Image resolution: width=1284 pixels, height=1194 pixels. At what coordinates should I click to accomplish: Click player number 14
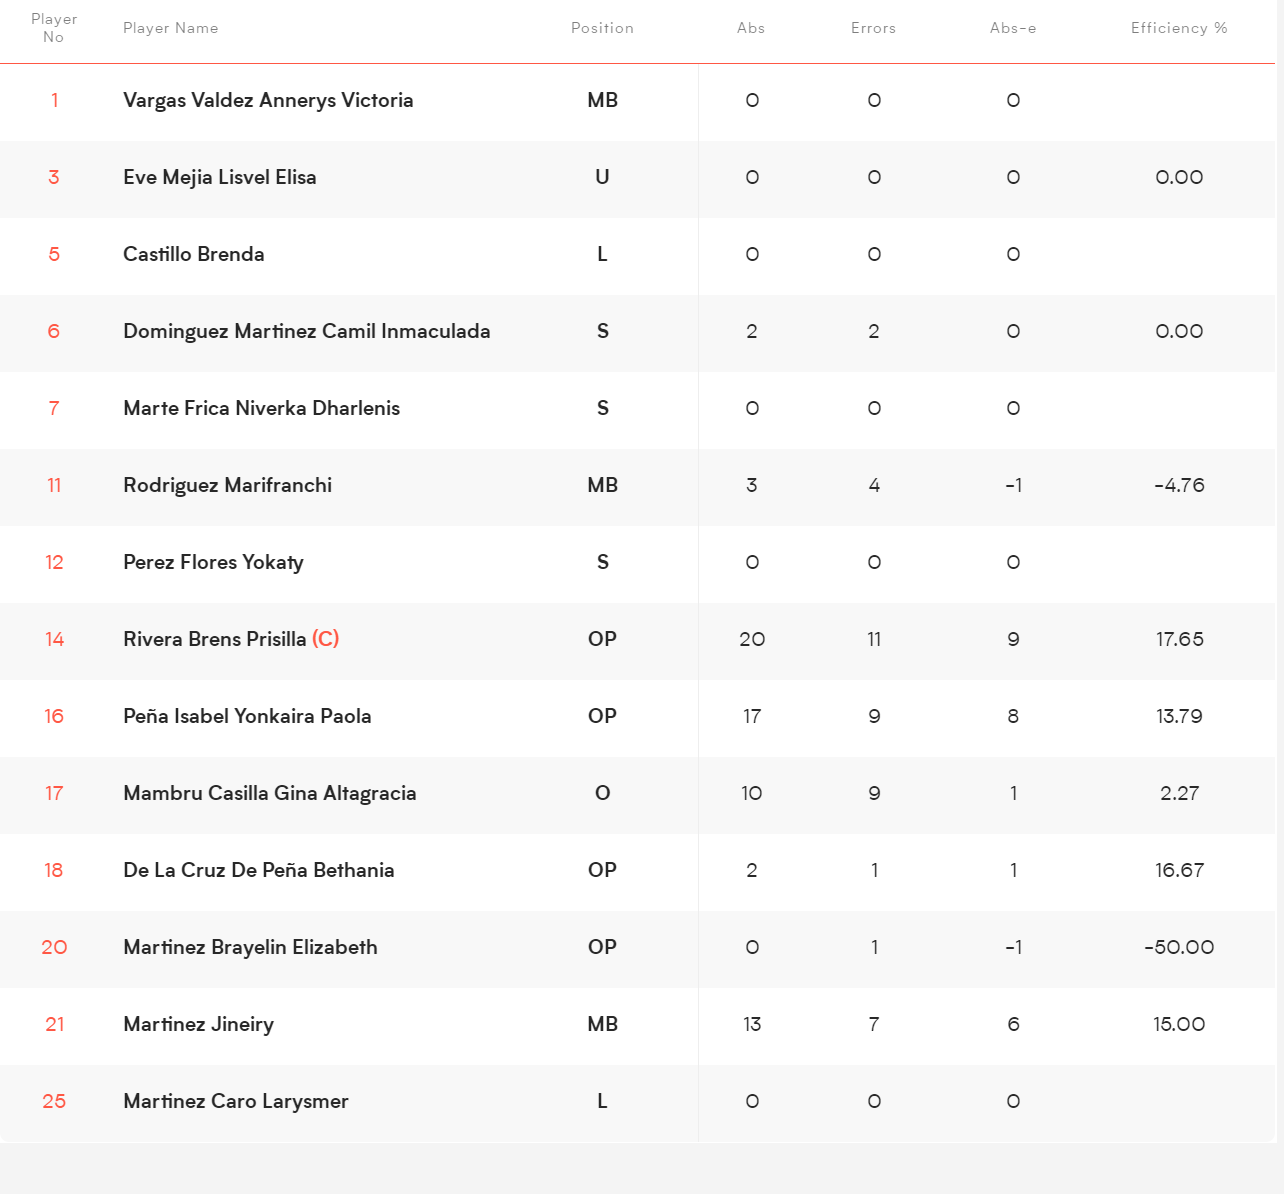(x=54, y=639)
